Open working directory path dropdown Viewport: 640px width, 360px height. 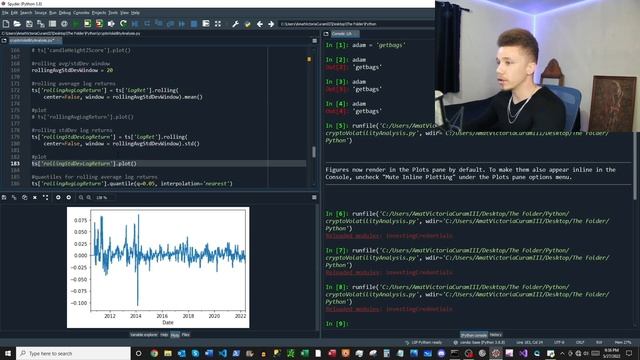click(357, 24)
